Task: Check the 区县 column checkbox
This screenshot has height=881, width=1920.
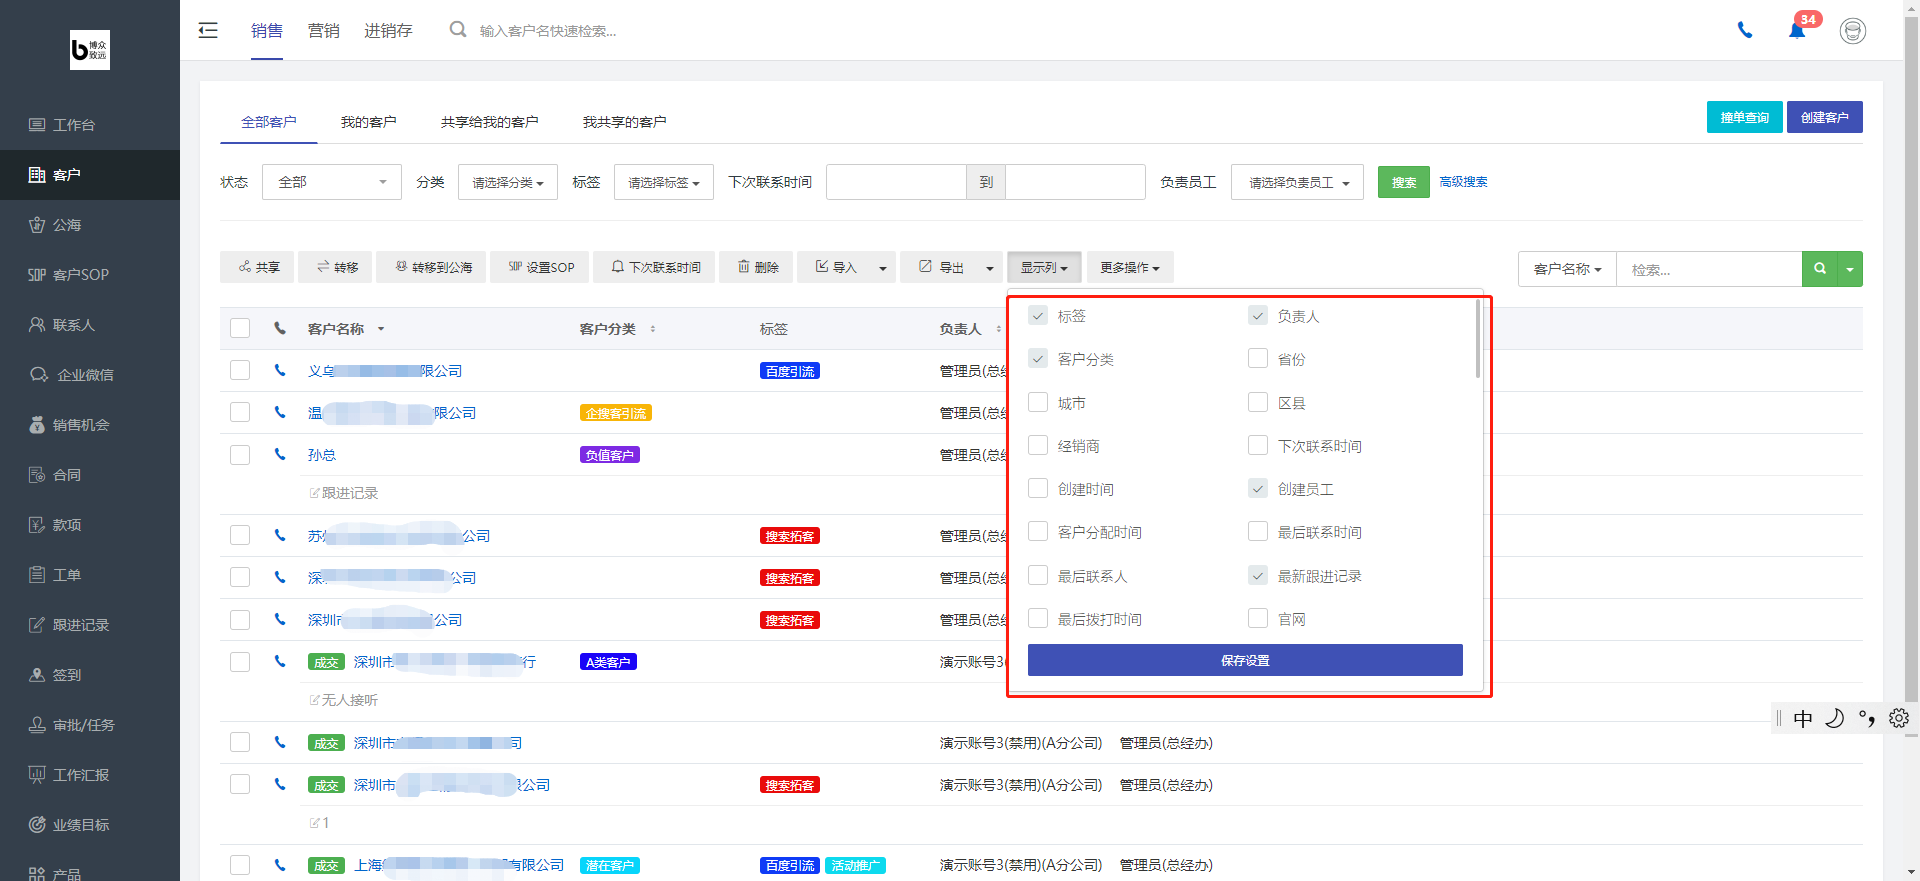Action: (1258, 403)
